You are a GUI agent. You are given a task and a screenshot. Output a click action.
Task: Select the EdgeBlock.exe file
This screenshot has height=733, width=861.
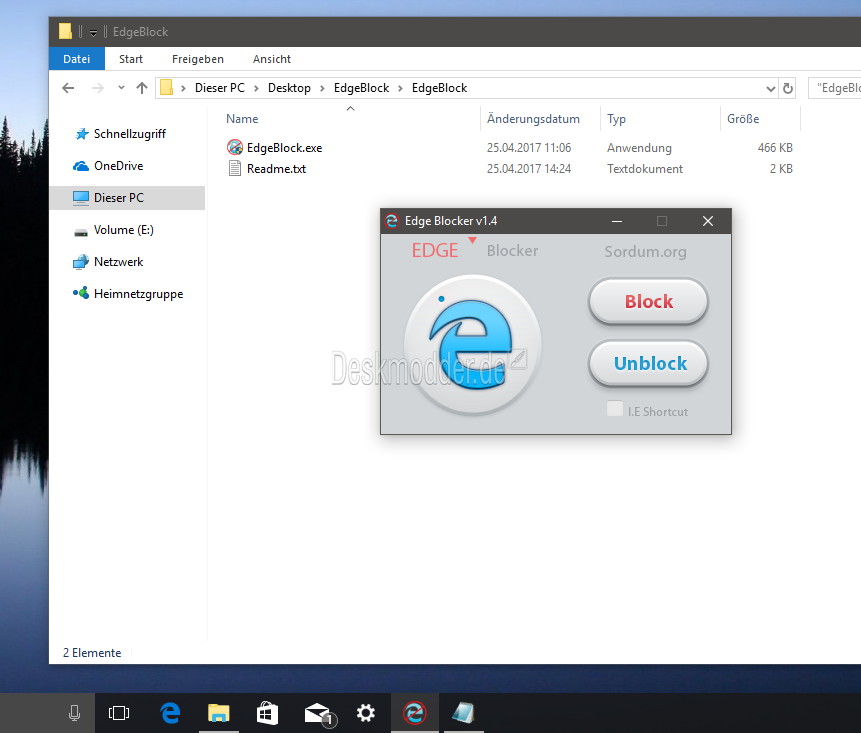click(x=284, y=148)
